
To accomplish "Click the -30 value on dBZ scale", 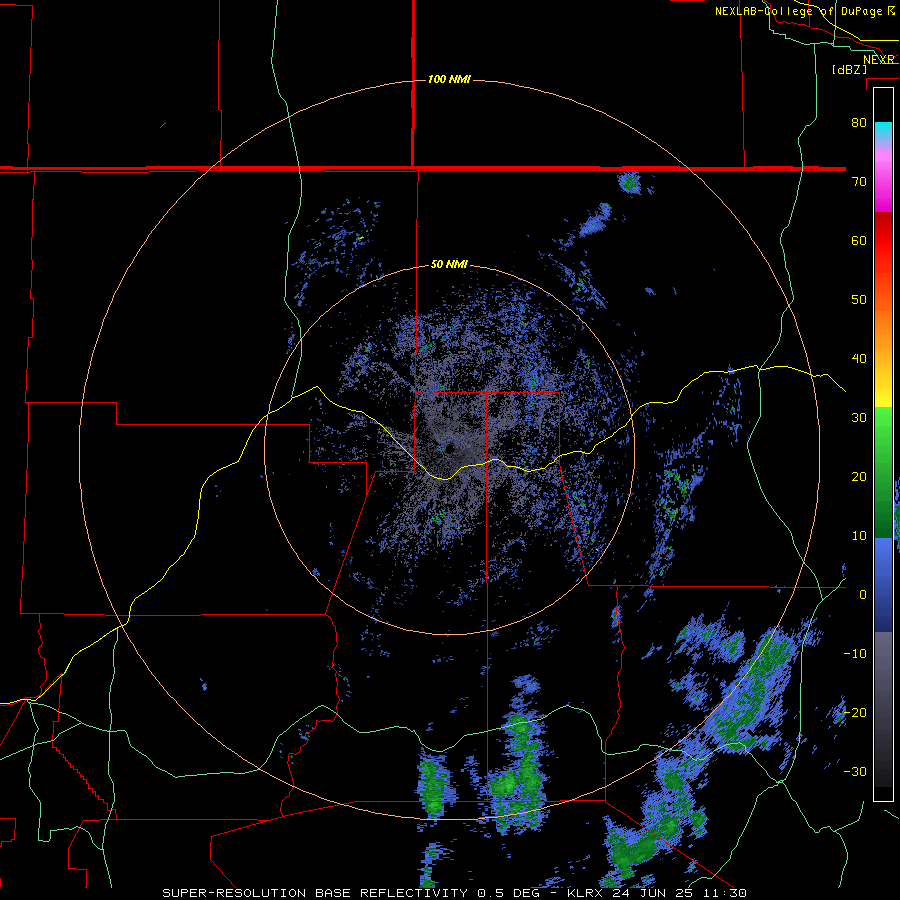I will [x=855, y=771].
